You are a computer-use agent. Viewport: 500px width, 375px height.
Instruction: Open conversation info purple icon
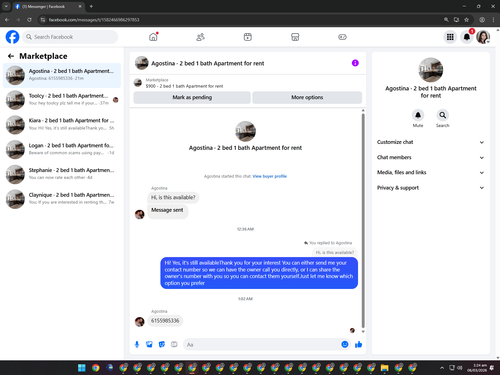click(x=355, y=63)
